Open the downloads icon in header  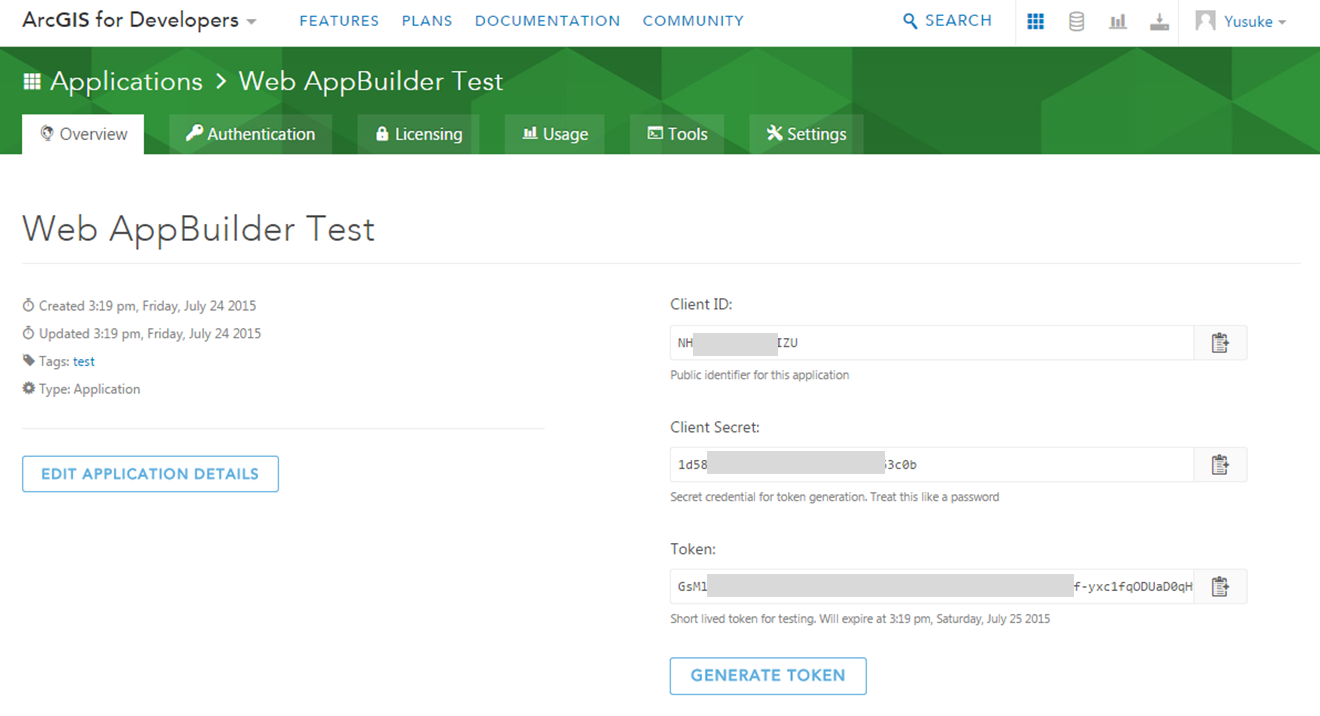point(1159,21)
